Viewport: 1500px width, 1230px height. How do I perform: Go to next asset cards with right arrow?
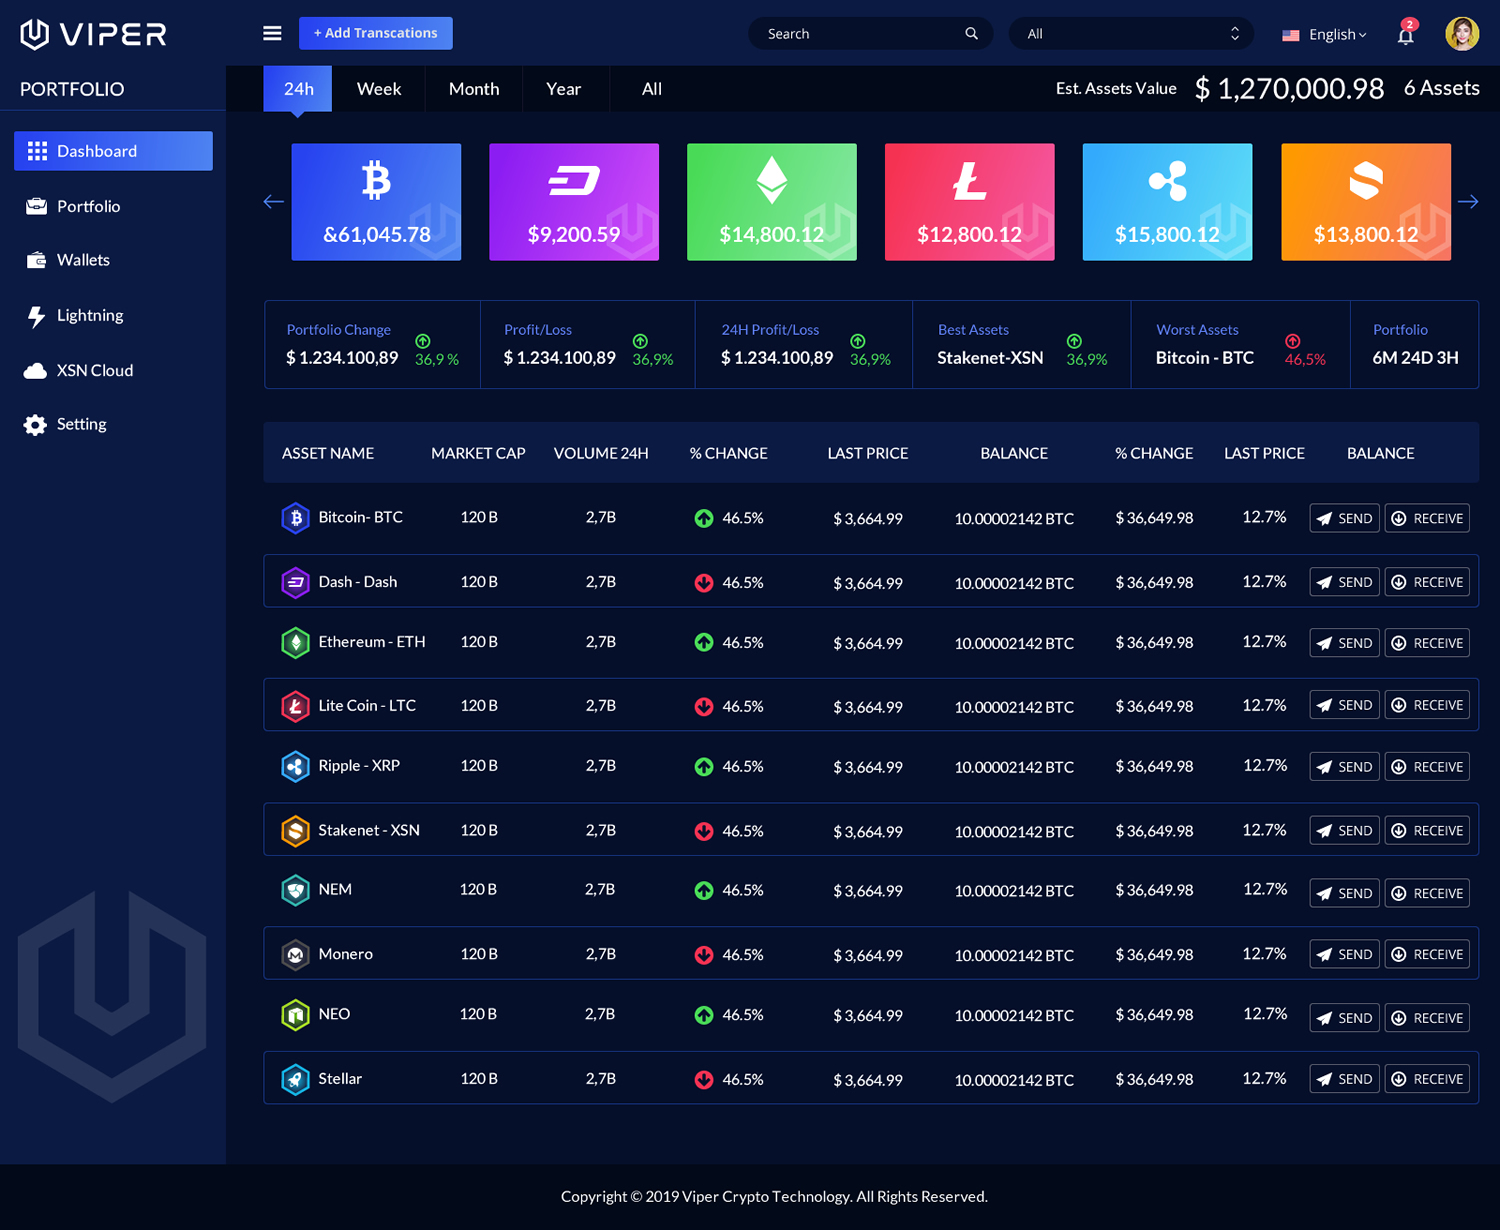(1468, 201)
